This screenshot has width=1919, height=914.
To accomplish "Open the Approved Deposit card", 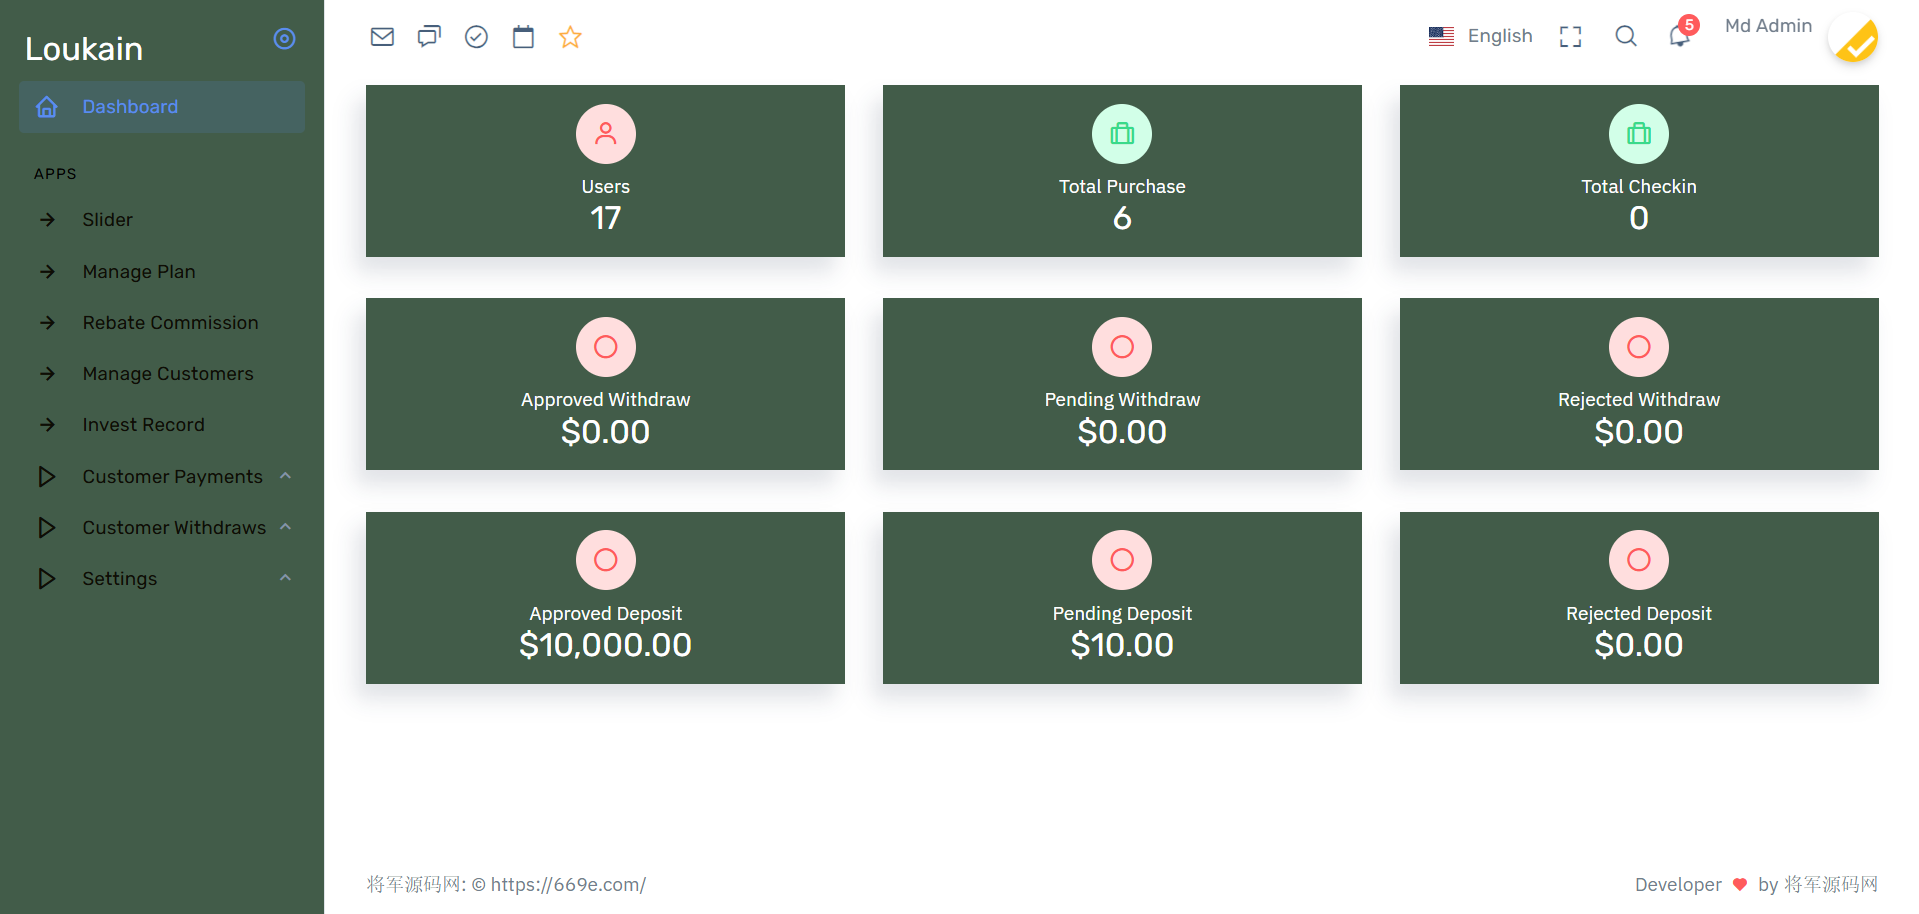I will click(605, 598).
